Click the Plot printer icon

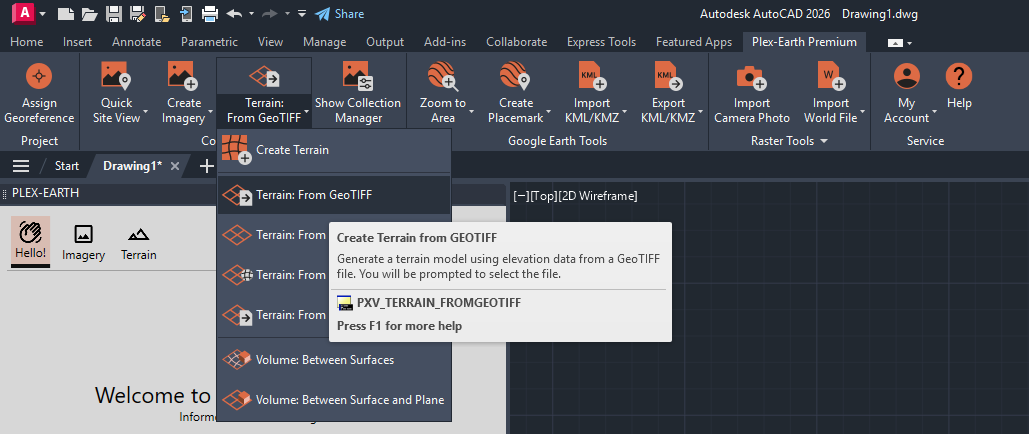click(x=210, y=13)
